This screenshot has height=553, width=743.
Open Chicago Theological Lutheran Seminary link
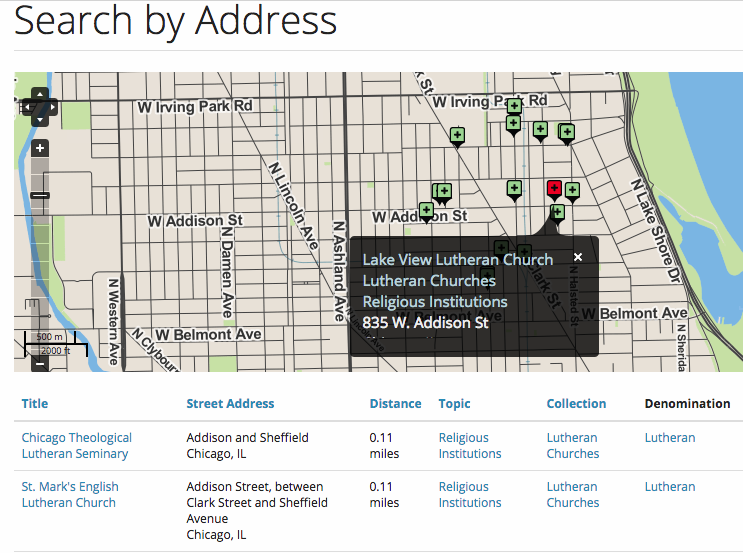[x=77, y=445]
